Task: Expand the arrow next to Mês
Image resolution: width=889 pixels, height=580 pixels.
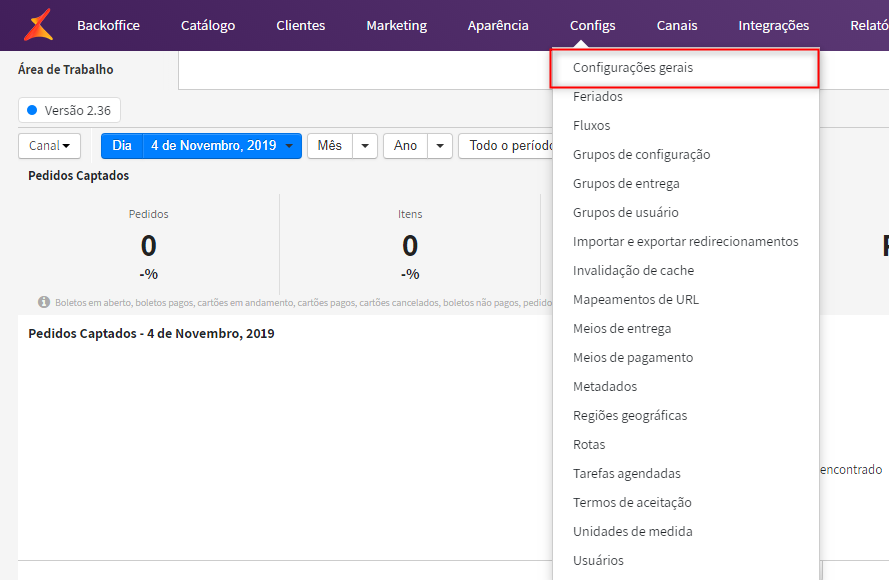Action: 365,146
